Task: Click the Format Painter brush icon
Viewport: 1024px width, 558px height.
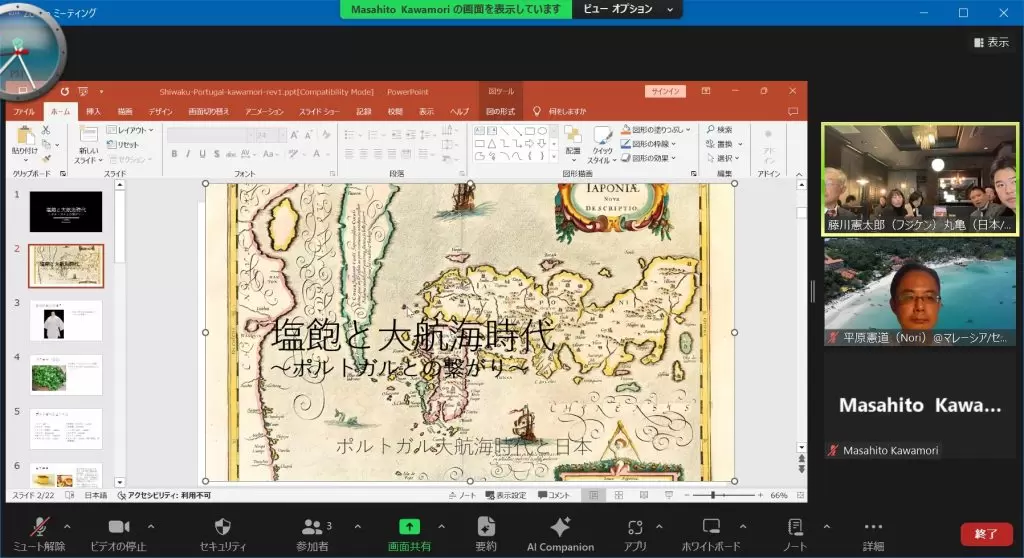Action: pos(46,158)
